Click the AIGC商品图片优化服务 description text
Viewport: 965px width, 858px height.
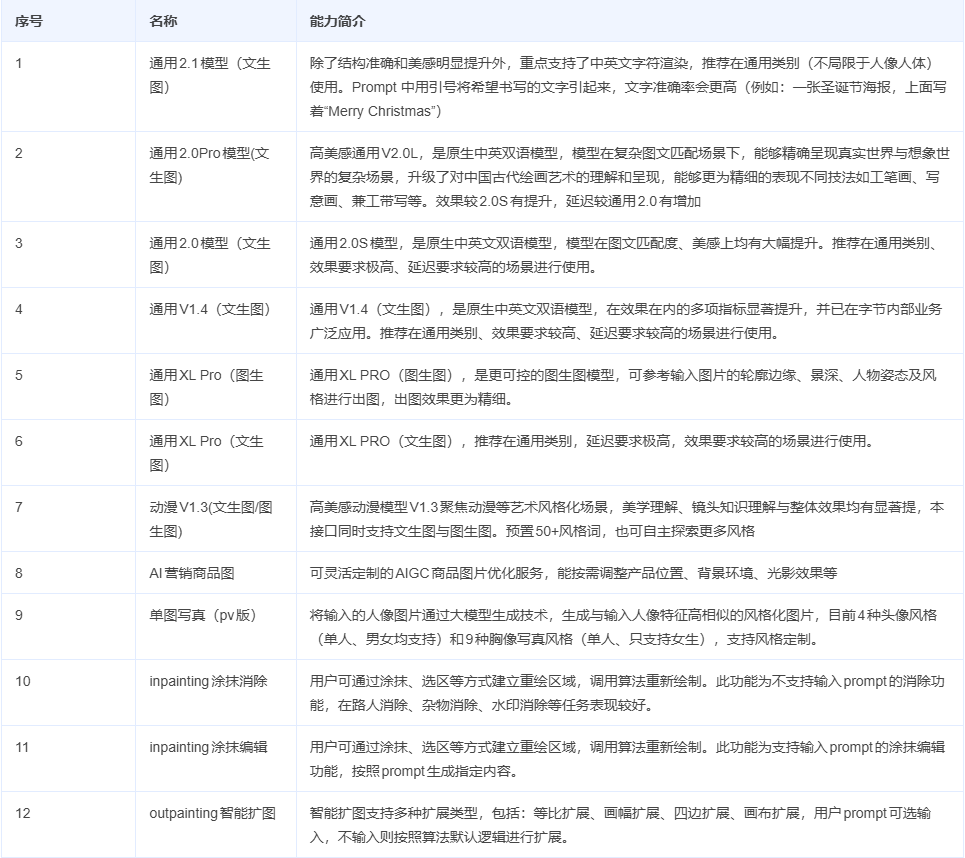click(x=574, y=573)
